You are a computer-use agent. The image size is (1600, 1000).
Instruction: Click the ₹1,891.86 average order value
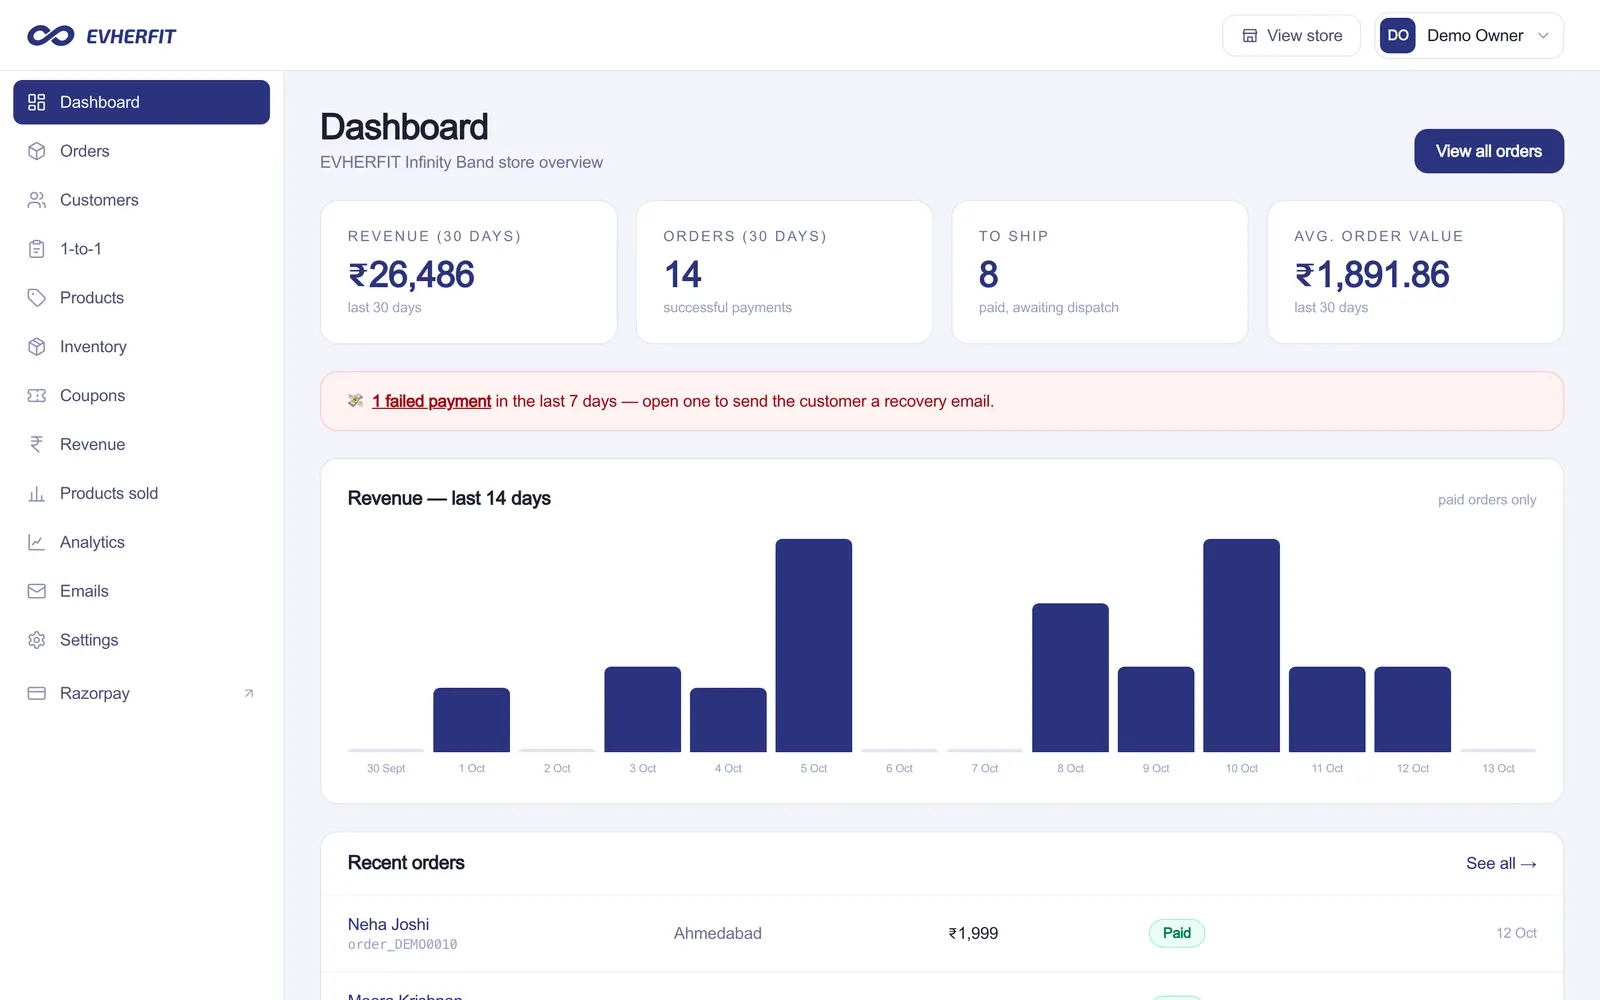click(x=1372, y=275)
